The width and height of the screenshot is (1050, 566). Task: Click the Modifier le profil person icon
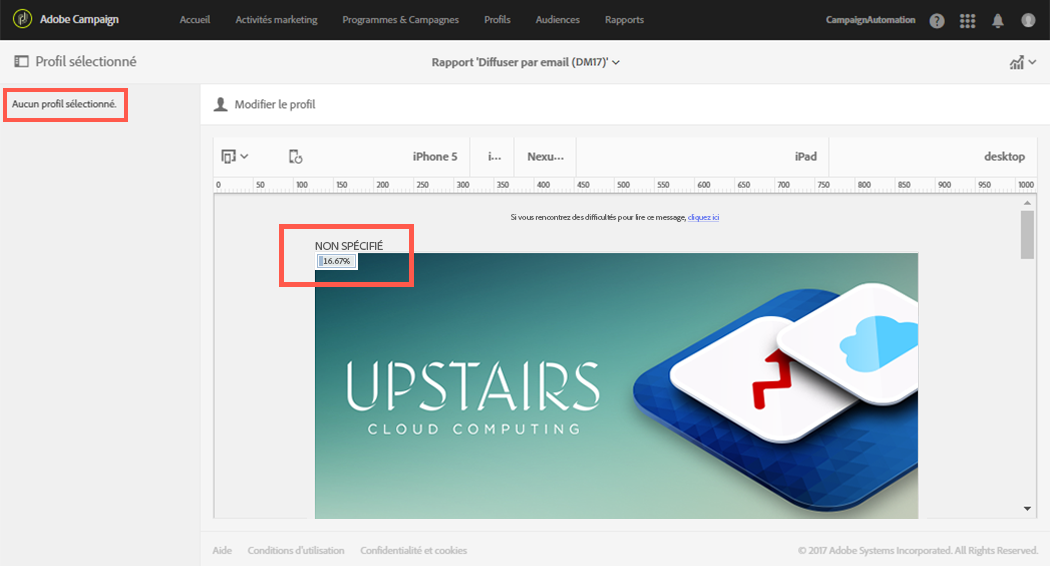[x=220, y=104]
